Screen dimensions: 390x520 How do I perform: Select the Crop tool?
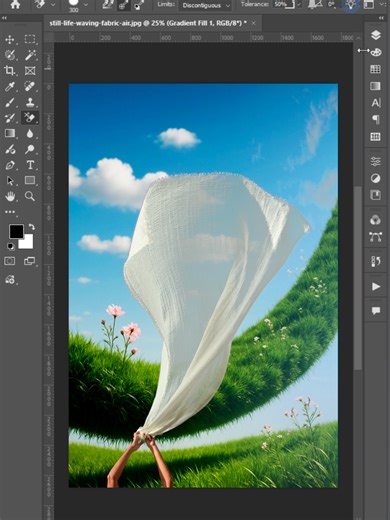pos(10,71)
